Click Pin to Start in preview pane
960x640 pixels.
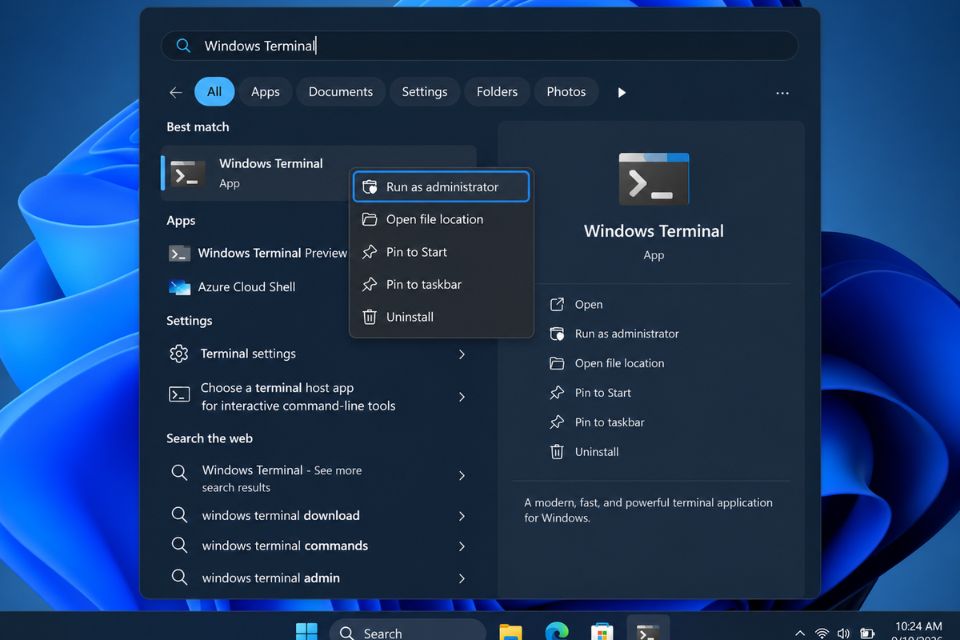[602, 393]
